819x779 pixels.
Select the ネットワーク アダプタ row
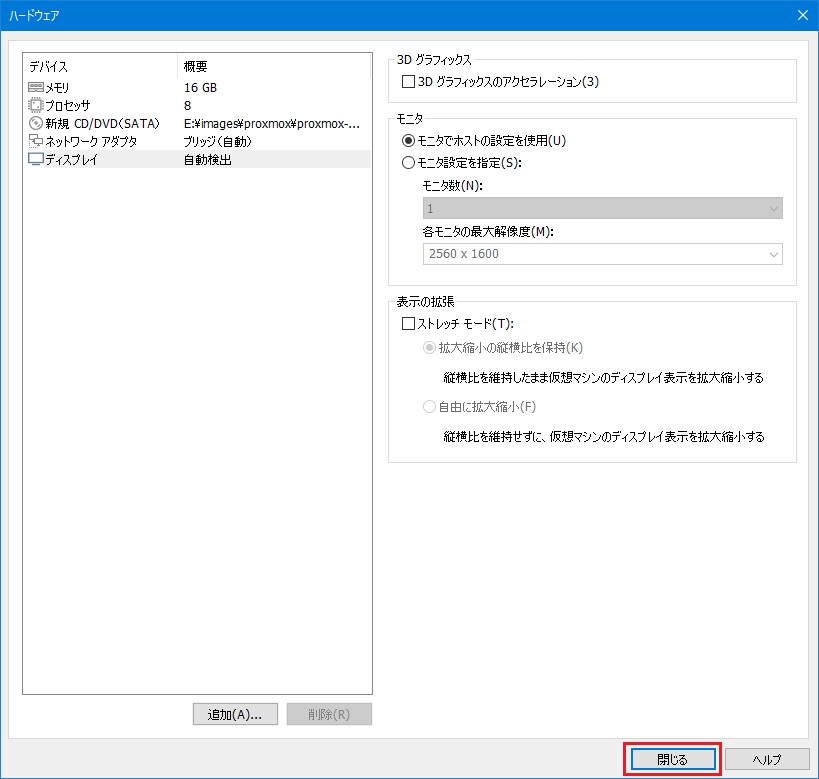point(196,141)
